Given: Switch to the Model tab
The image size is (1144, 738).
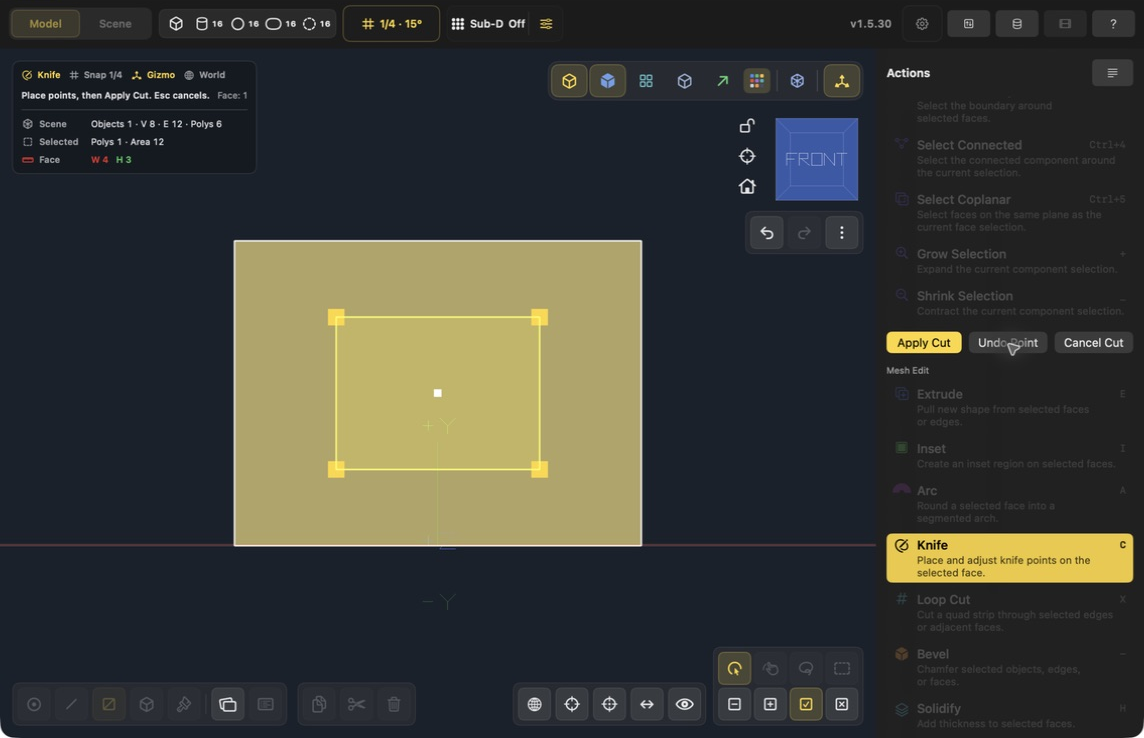Looking at the screenshot, I should point(45,24).
